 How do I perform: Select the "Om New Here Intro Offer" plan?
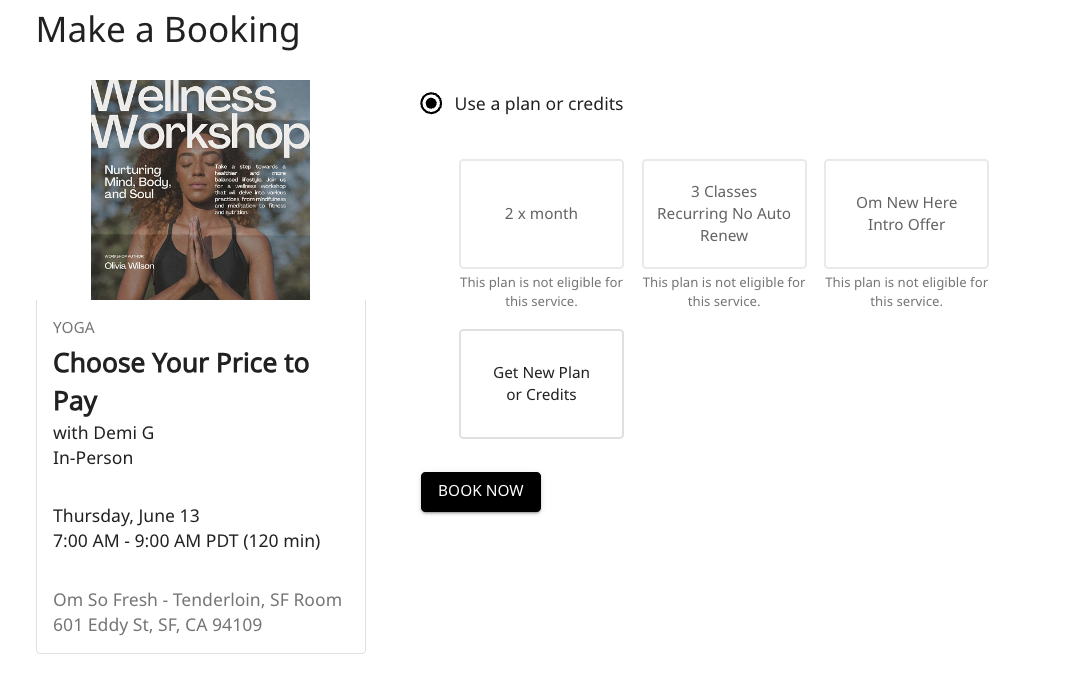pyautogui.click(x=906, y=214)
